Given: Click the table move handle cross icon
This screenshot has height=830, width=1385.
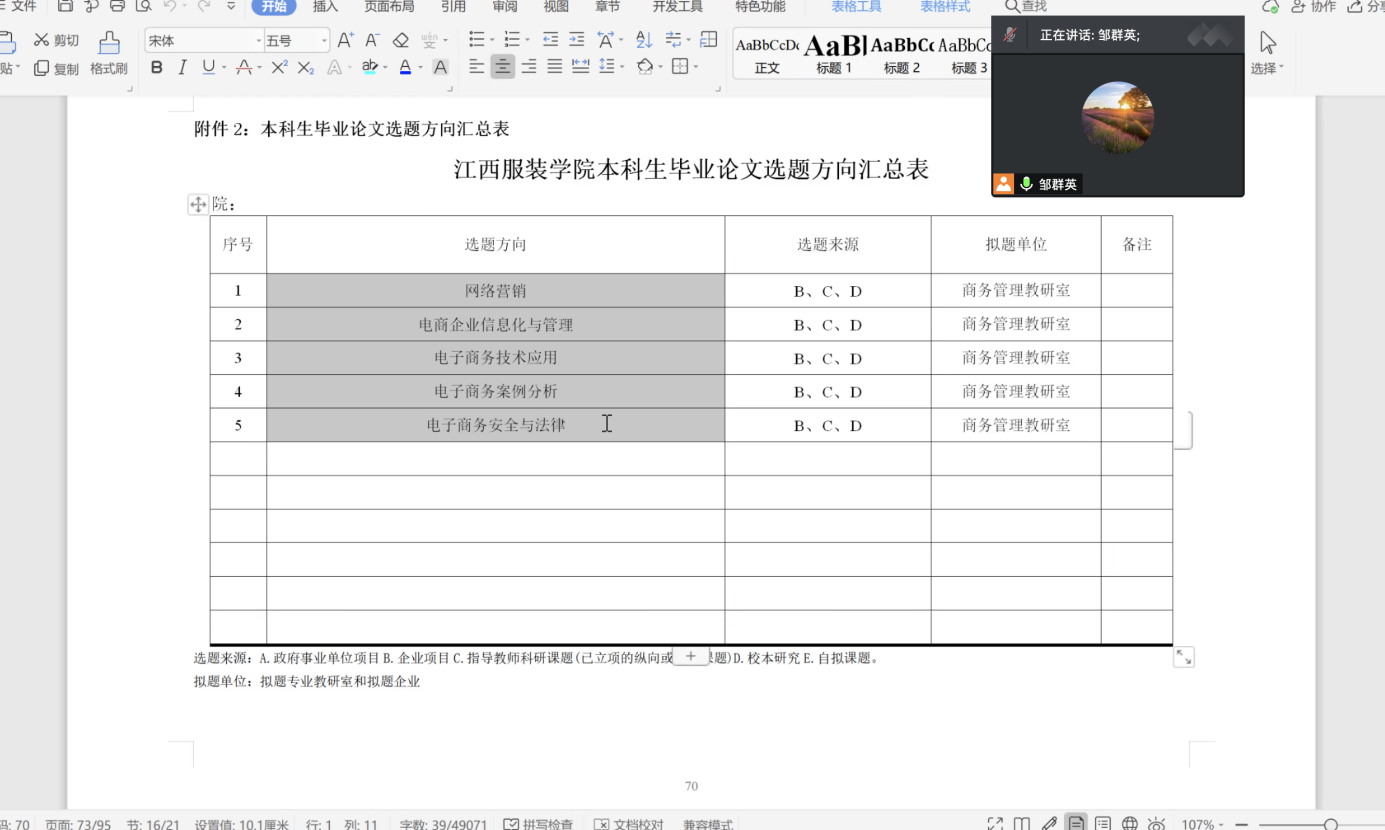Looking at the screenshot, I should point(198,204).
